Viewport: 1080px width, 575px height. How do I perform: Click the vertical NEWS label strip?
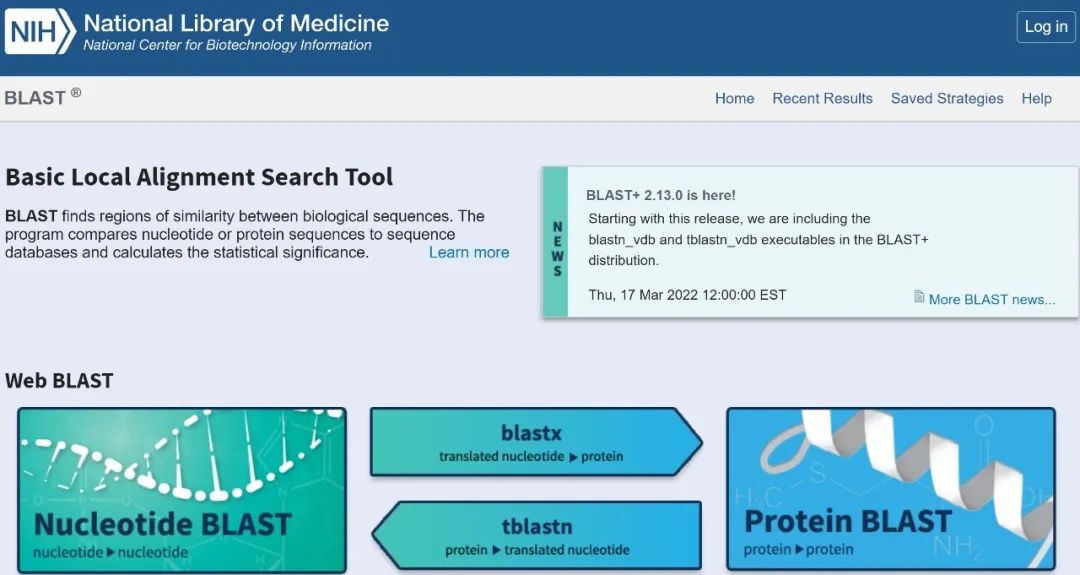tap(556, 242)
